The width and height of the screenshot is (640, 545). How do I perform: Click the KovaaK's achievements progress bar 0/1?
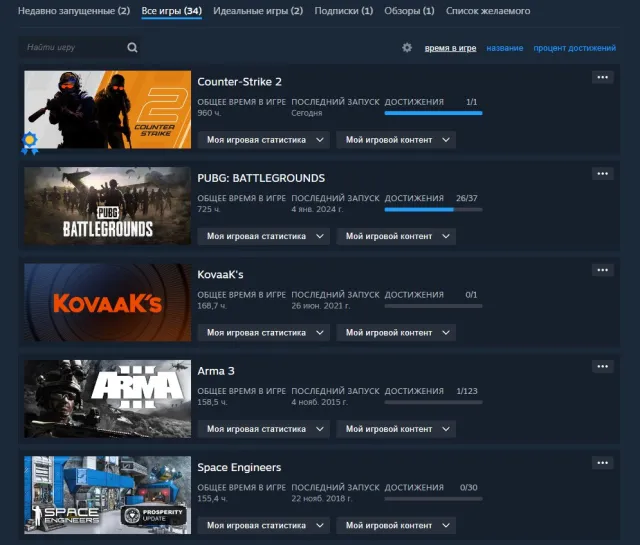(433, 306)
